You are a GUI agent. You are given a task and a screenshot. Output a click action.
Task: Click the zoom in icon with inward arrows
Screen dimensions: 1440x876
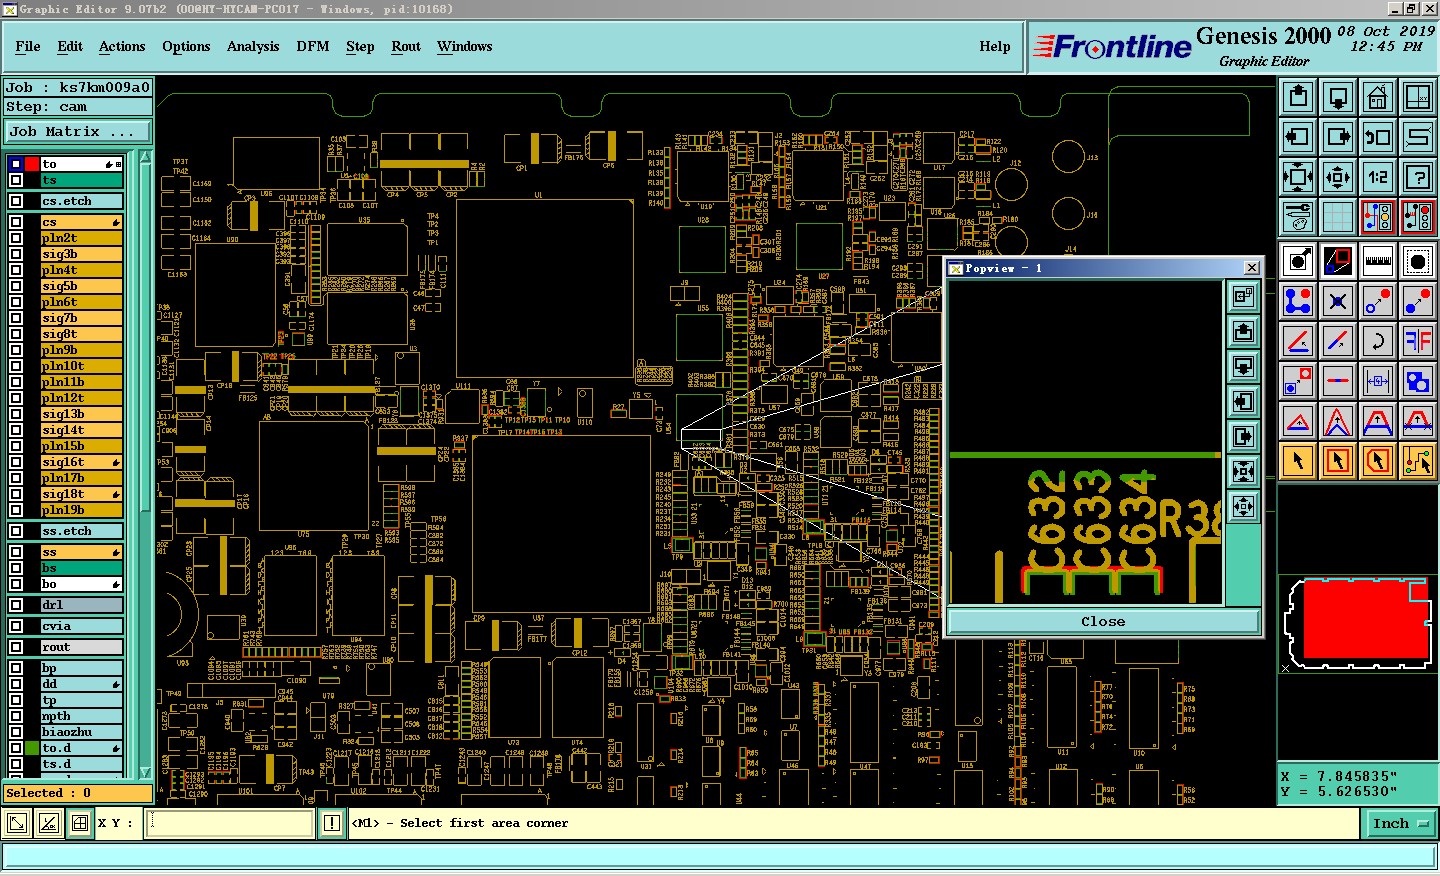(1298, 177)
